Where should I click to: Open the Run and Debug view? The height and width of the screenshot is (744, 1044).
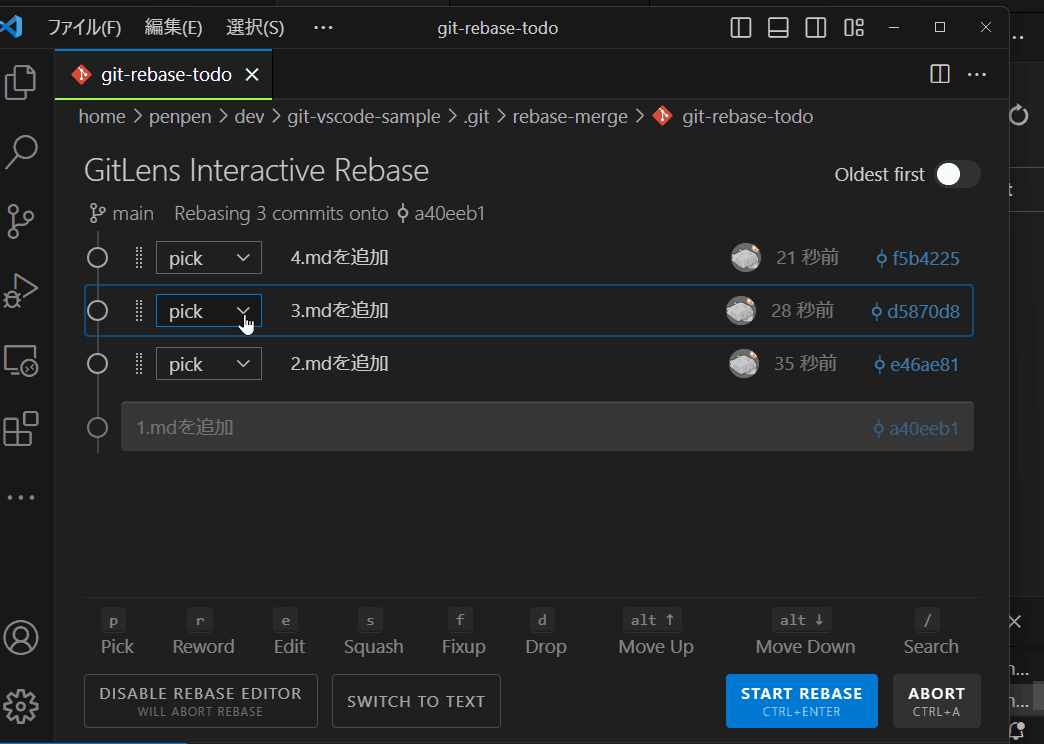point(21,290)
